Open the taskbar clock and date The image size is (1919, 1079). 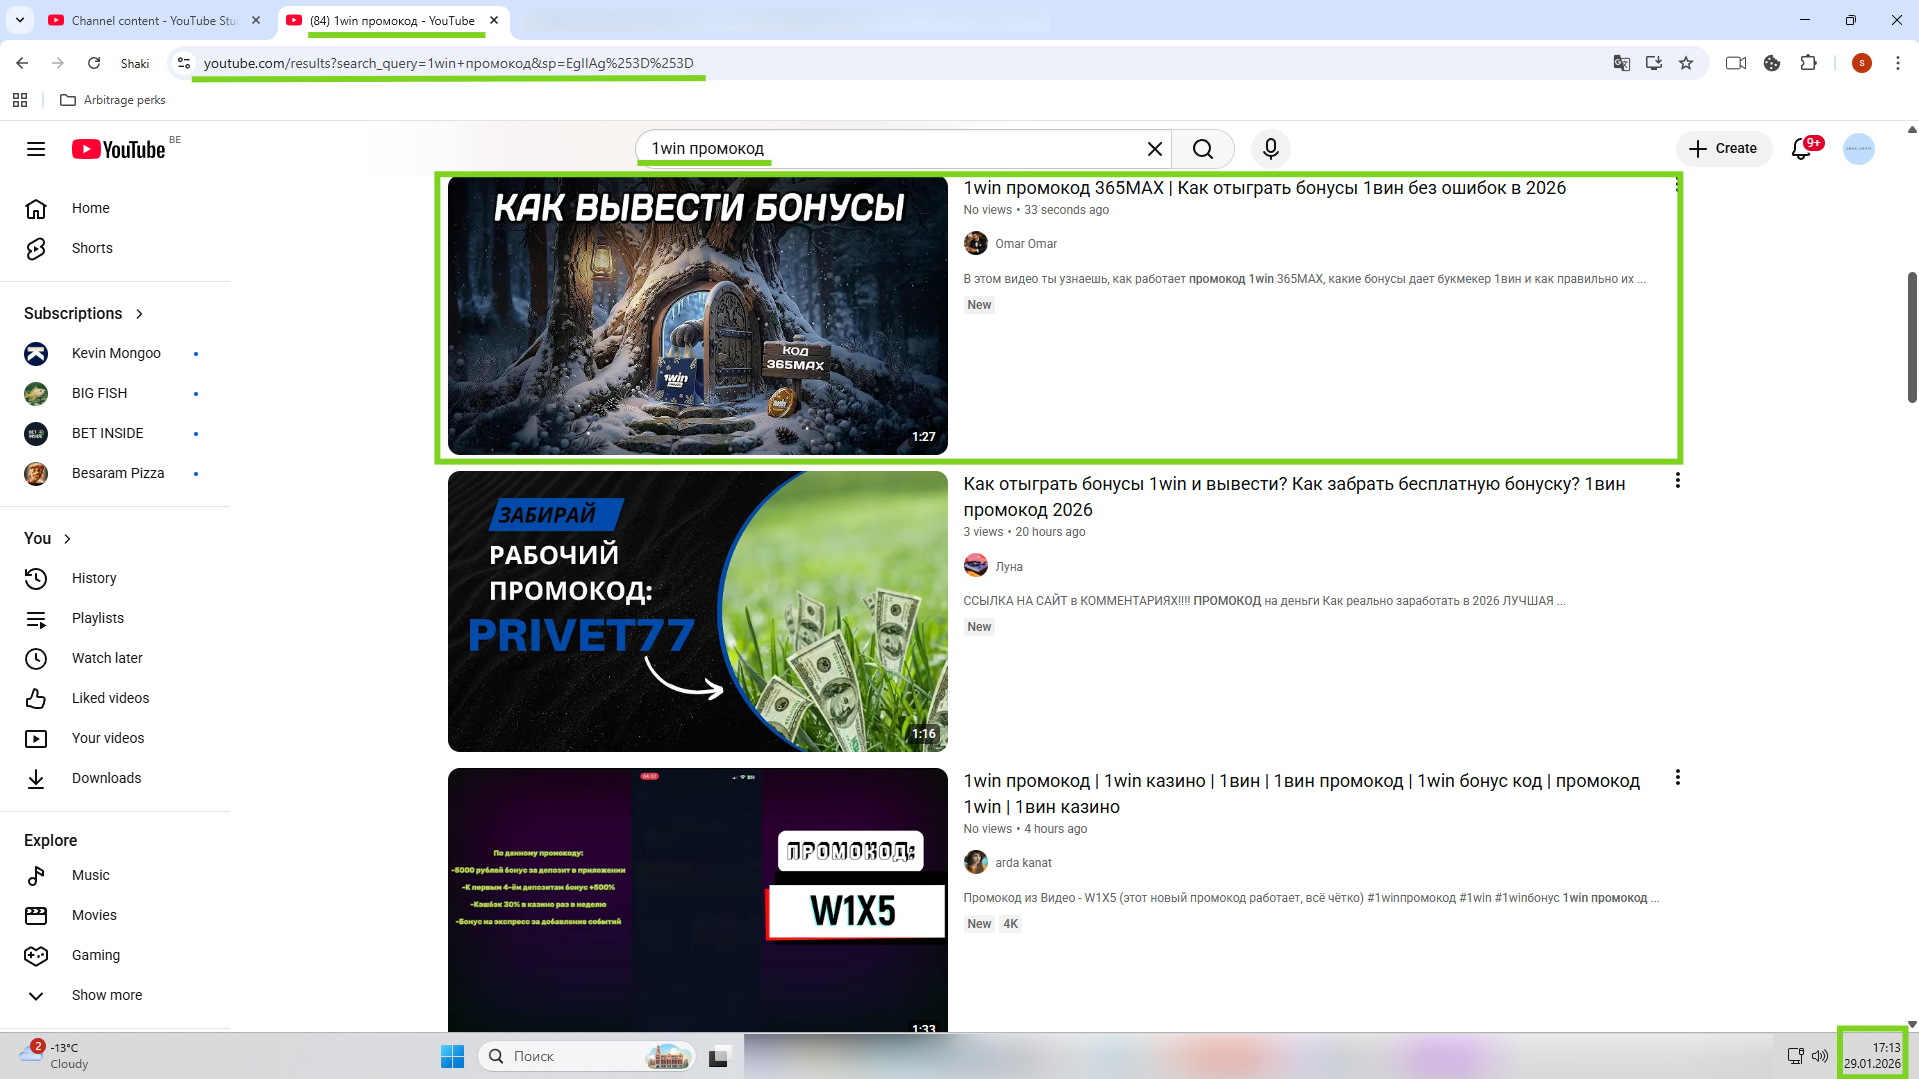point(1872,1056)
